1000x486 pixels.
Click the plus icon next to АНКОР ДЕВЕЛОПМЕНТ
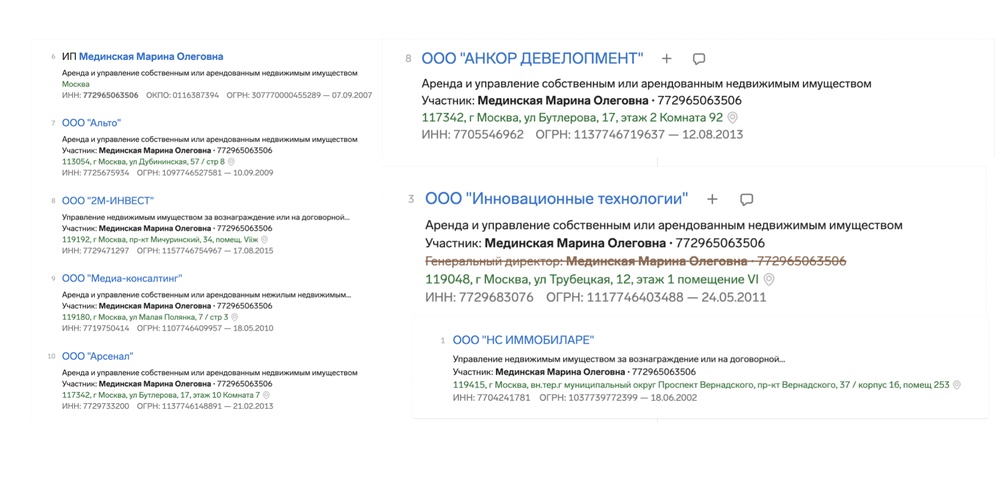(667, 59)
